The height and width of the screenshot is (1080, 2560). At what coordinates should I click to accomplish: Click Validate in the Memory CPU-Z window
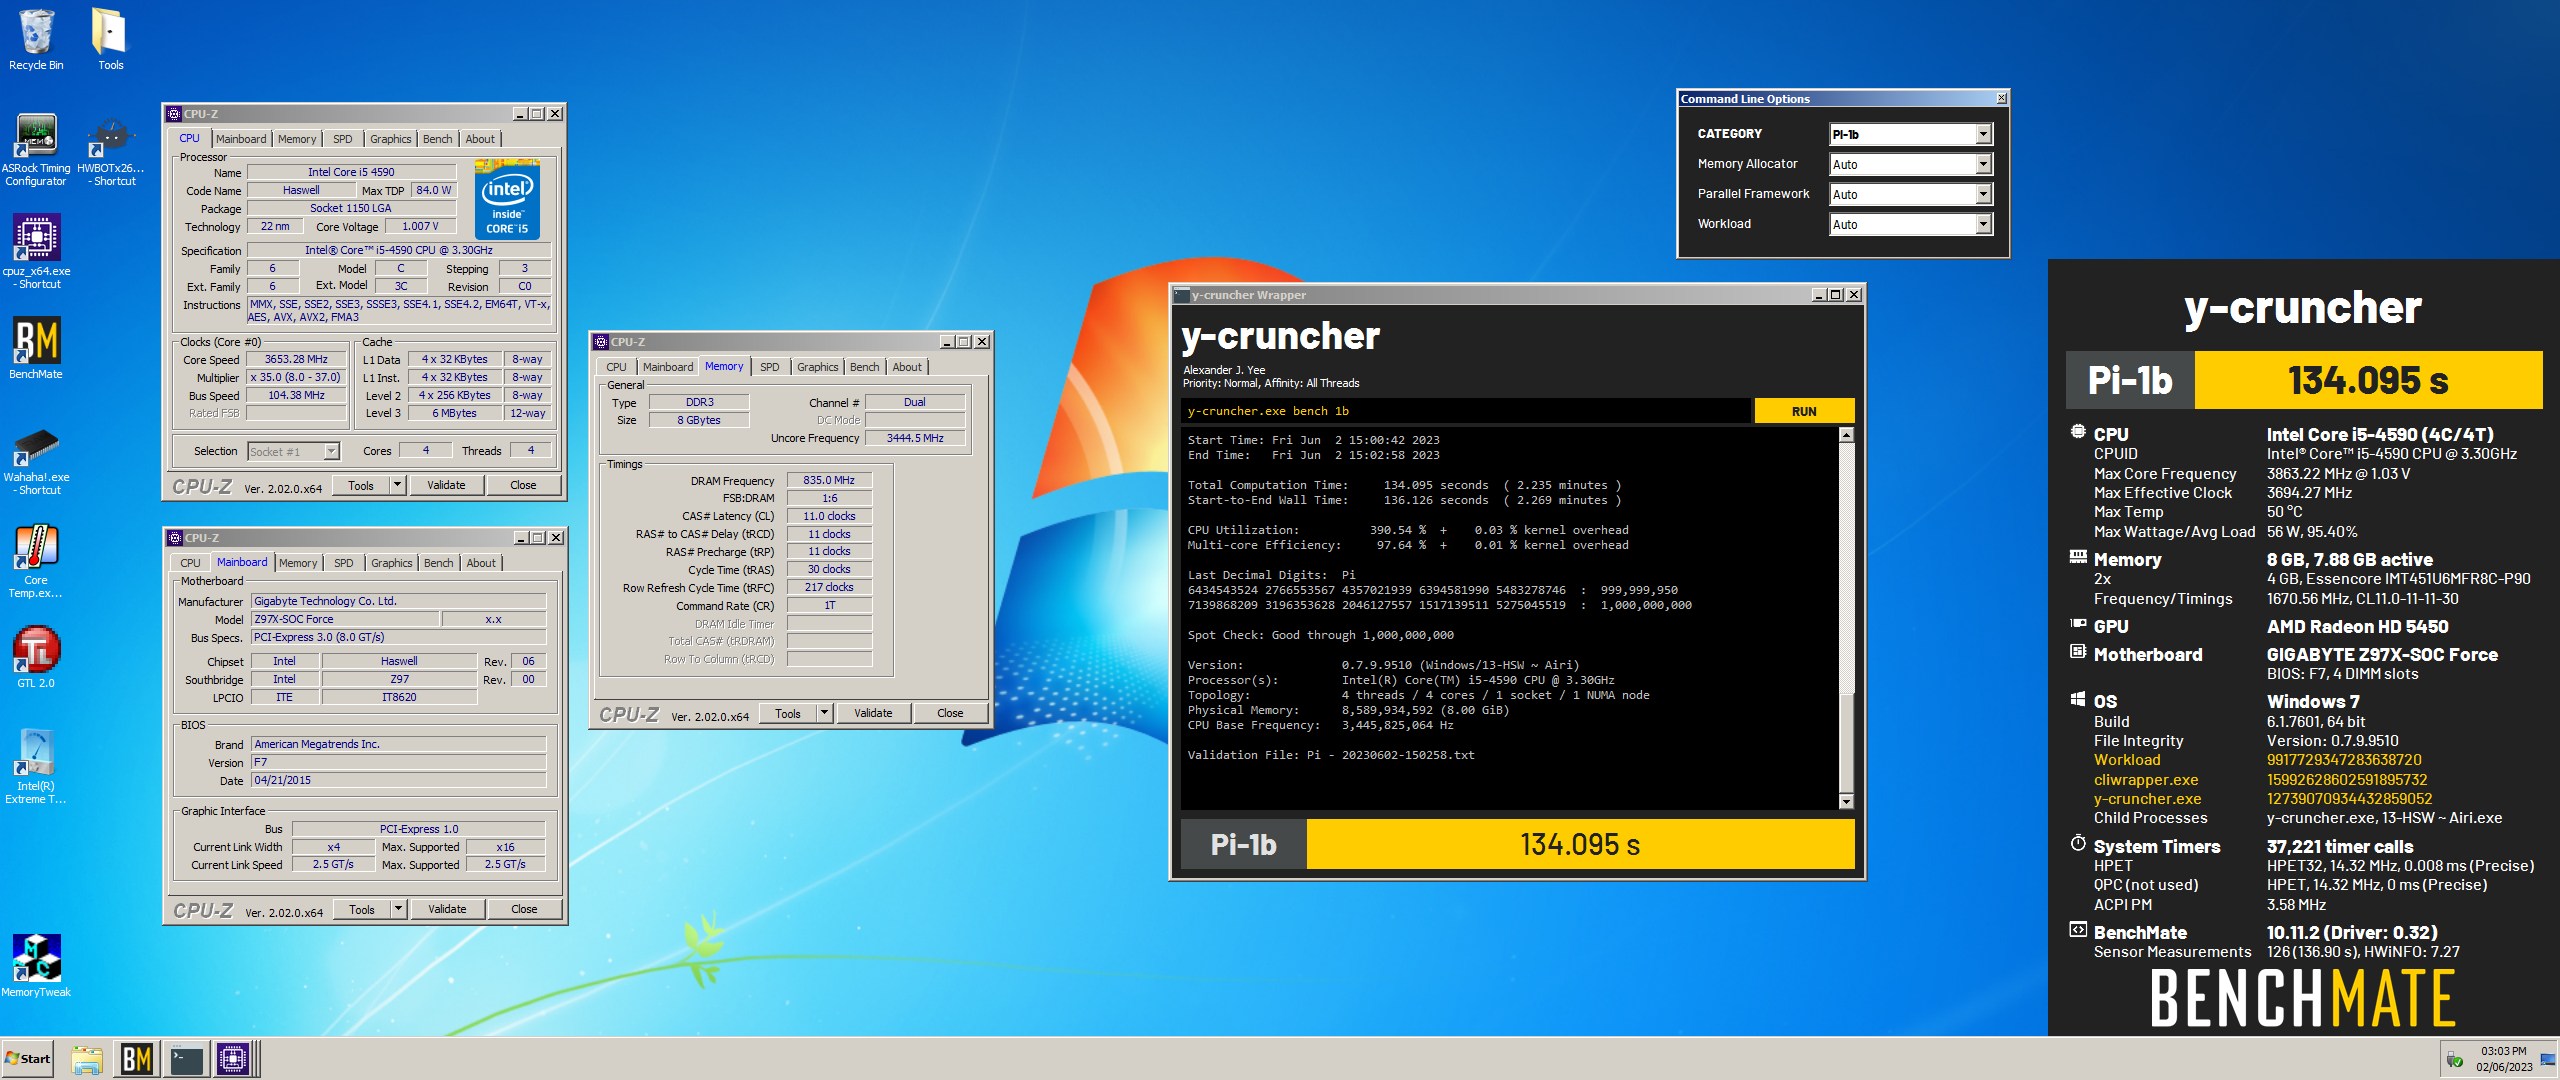click(x=873, y=713)
